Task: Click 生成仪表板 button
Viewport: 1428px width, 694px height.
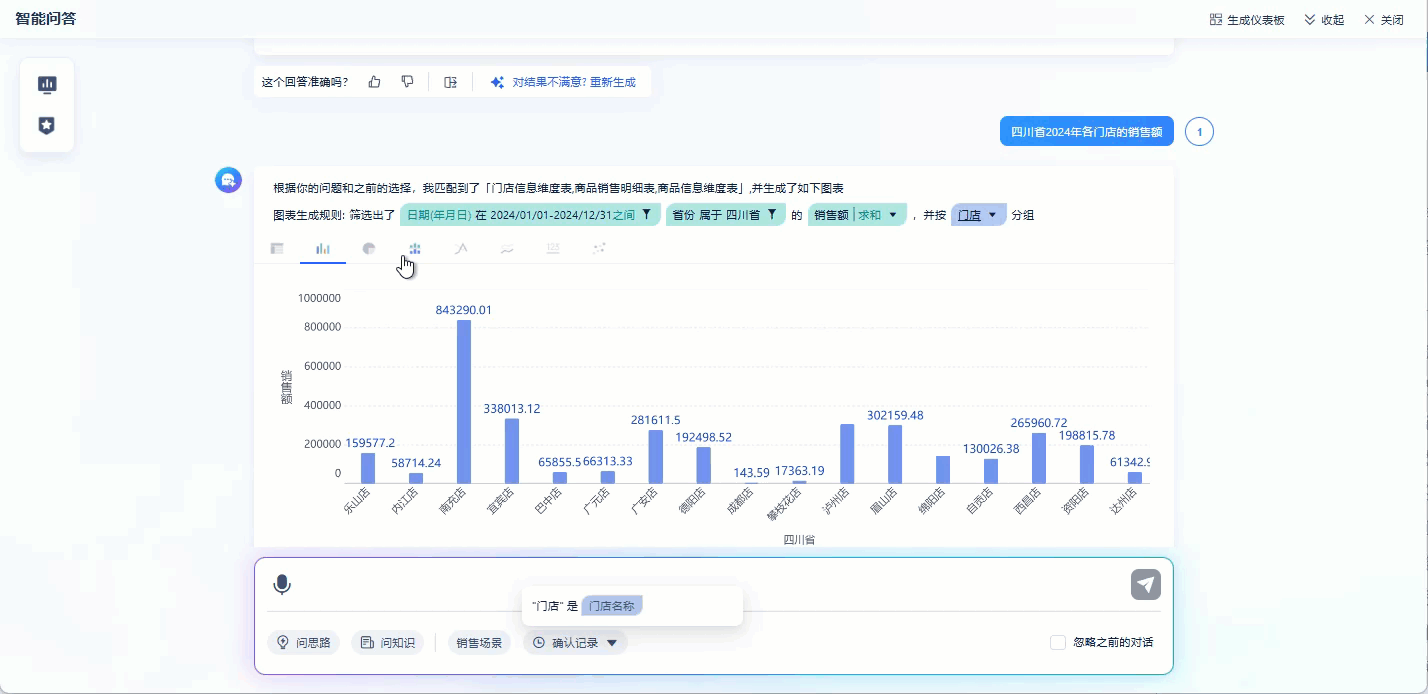Action: (x=1247, y=20)
